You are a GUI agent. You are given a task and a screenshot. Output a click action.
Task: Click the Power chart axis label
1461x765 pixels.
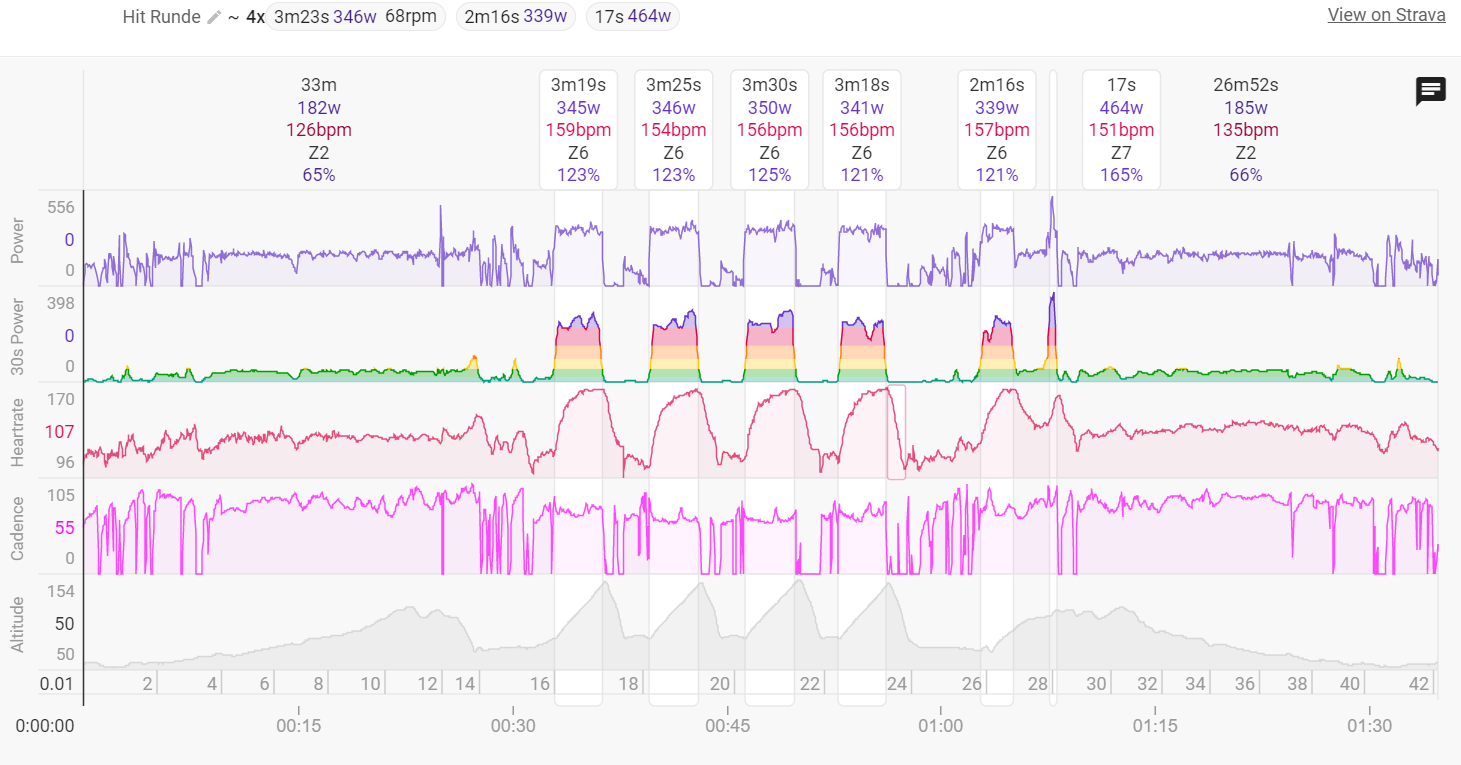click(17, 239)
